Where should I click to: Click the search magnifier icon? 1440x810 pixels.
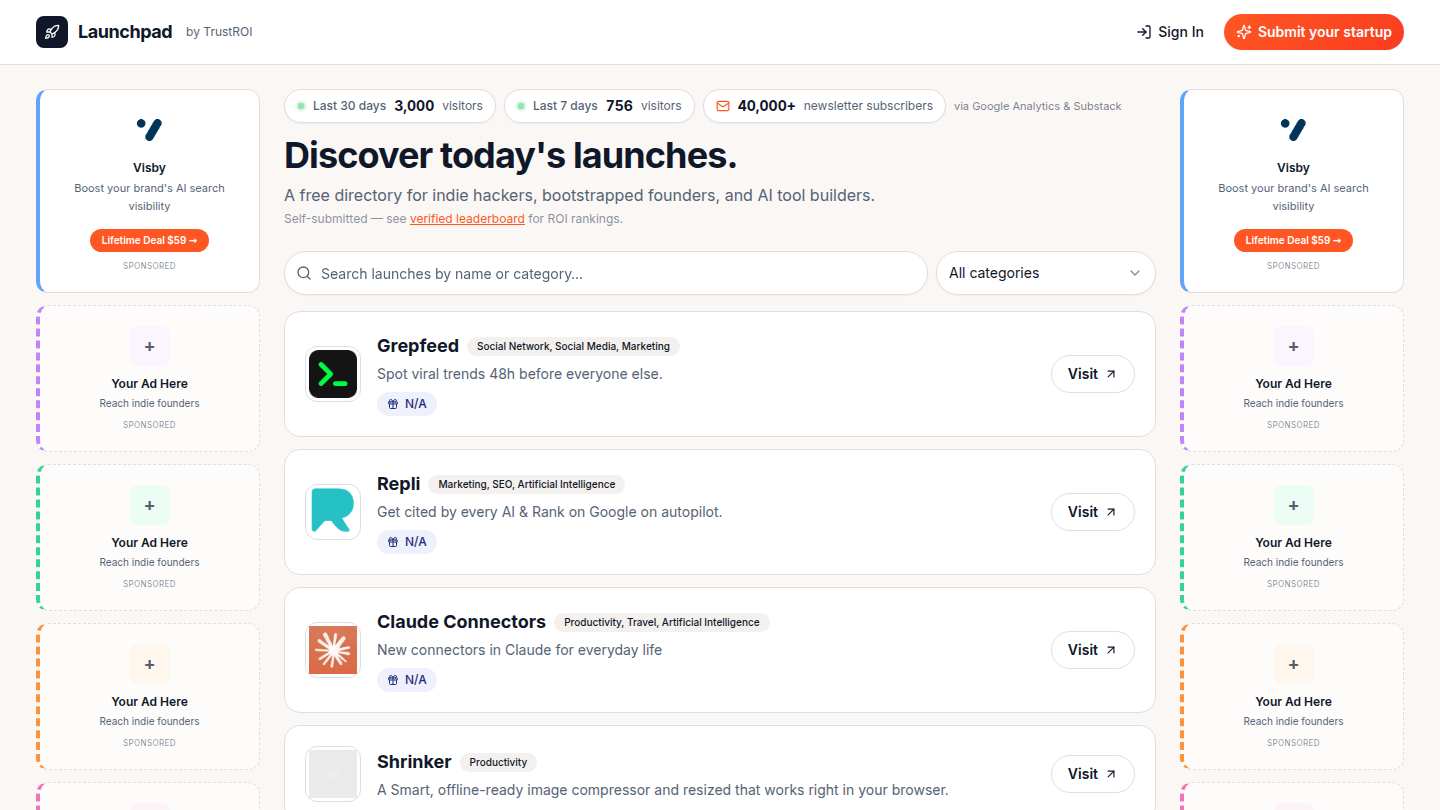[304, 273]
